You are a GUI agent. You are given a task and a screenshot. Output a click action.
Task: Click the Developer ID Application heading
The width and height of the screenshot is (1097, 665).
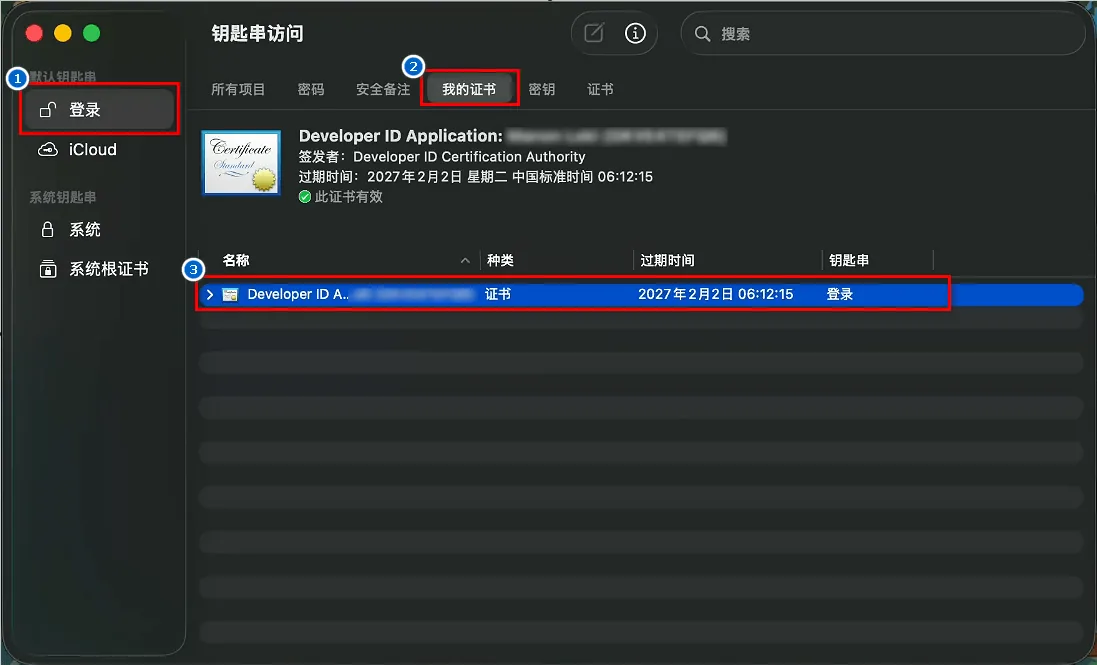point(401,136)
